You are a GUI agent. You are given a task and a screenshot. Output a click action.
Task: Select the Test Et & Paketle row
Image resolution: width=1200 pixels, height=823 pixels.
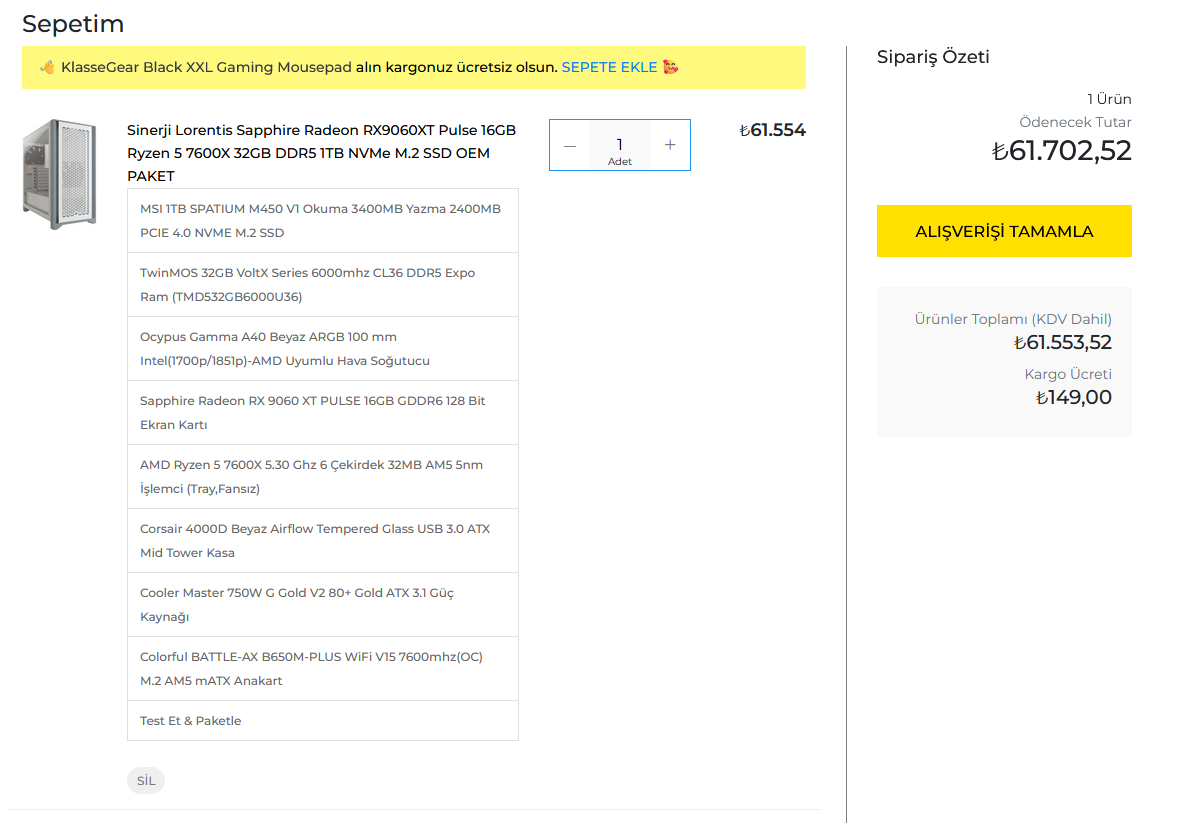[x=323, y=721]
